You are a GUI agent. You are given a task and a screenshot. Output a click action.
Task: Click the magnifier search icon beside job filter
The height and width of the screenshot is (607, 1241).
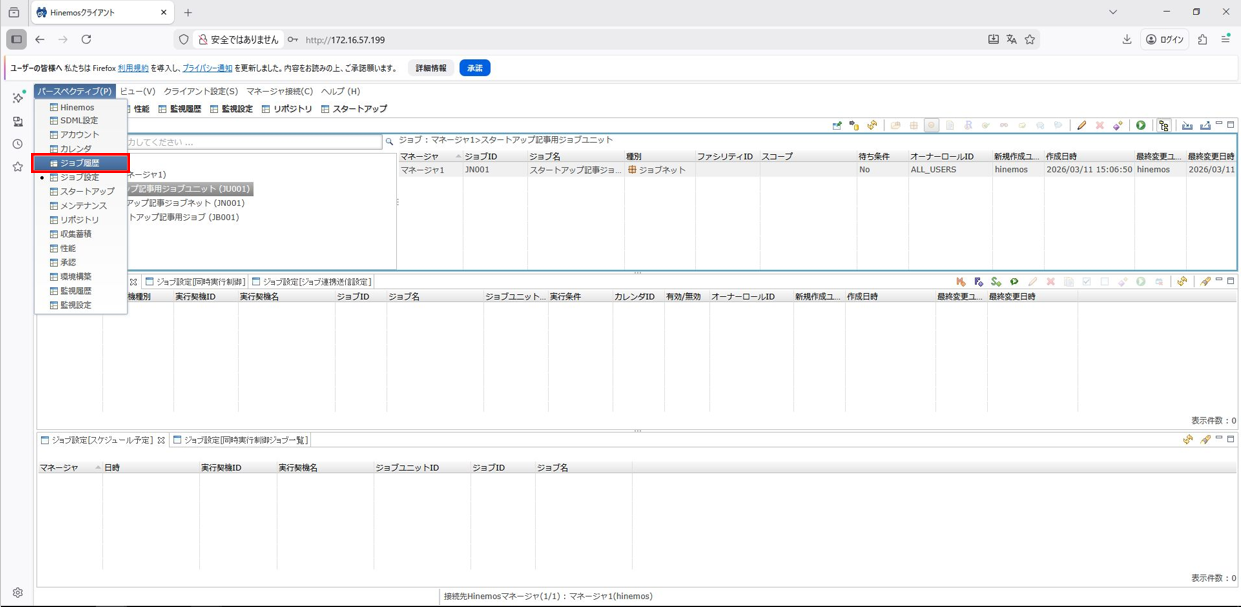[389, 142]
